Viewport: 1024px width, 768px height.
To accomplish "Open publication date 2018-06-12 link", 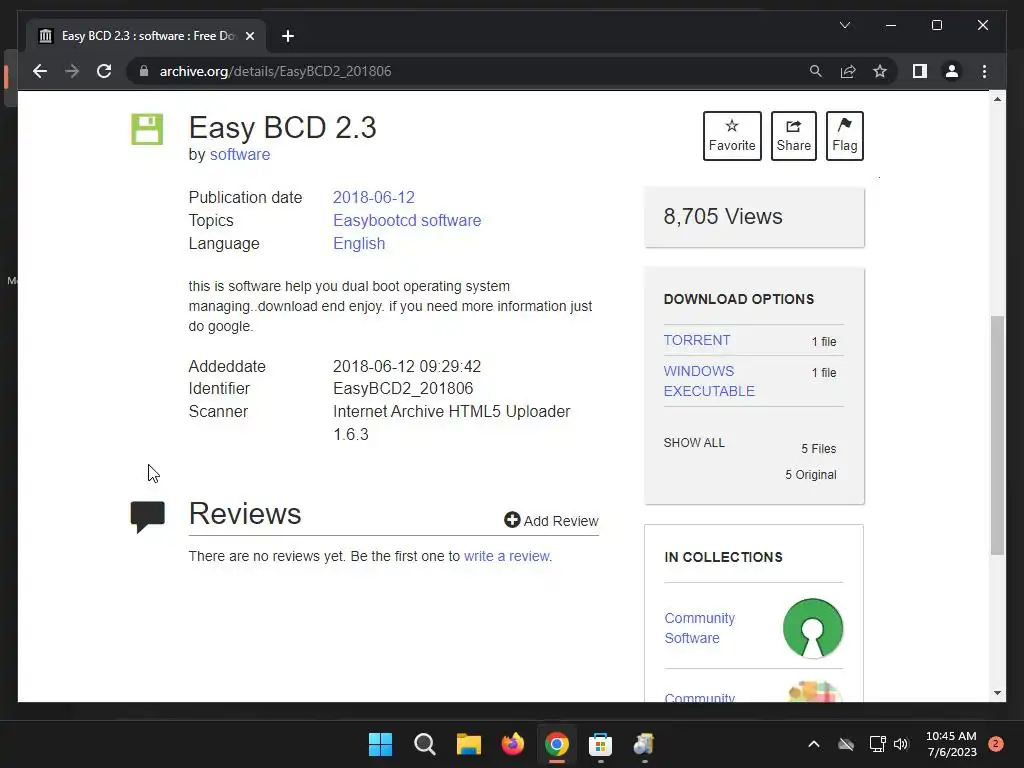I will 374,197.
